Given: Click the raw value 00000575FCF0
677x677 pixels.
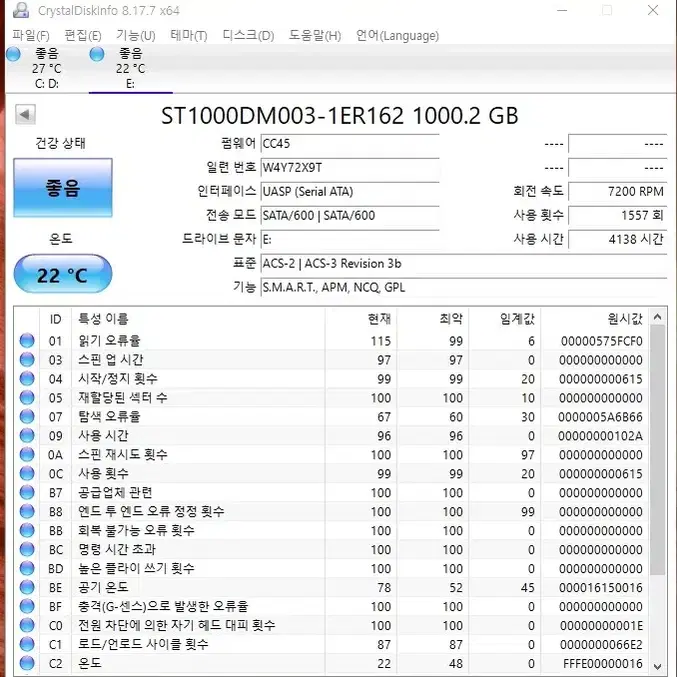Looking at the screenshot, I should pos(601,341).
